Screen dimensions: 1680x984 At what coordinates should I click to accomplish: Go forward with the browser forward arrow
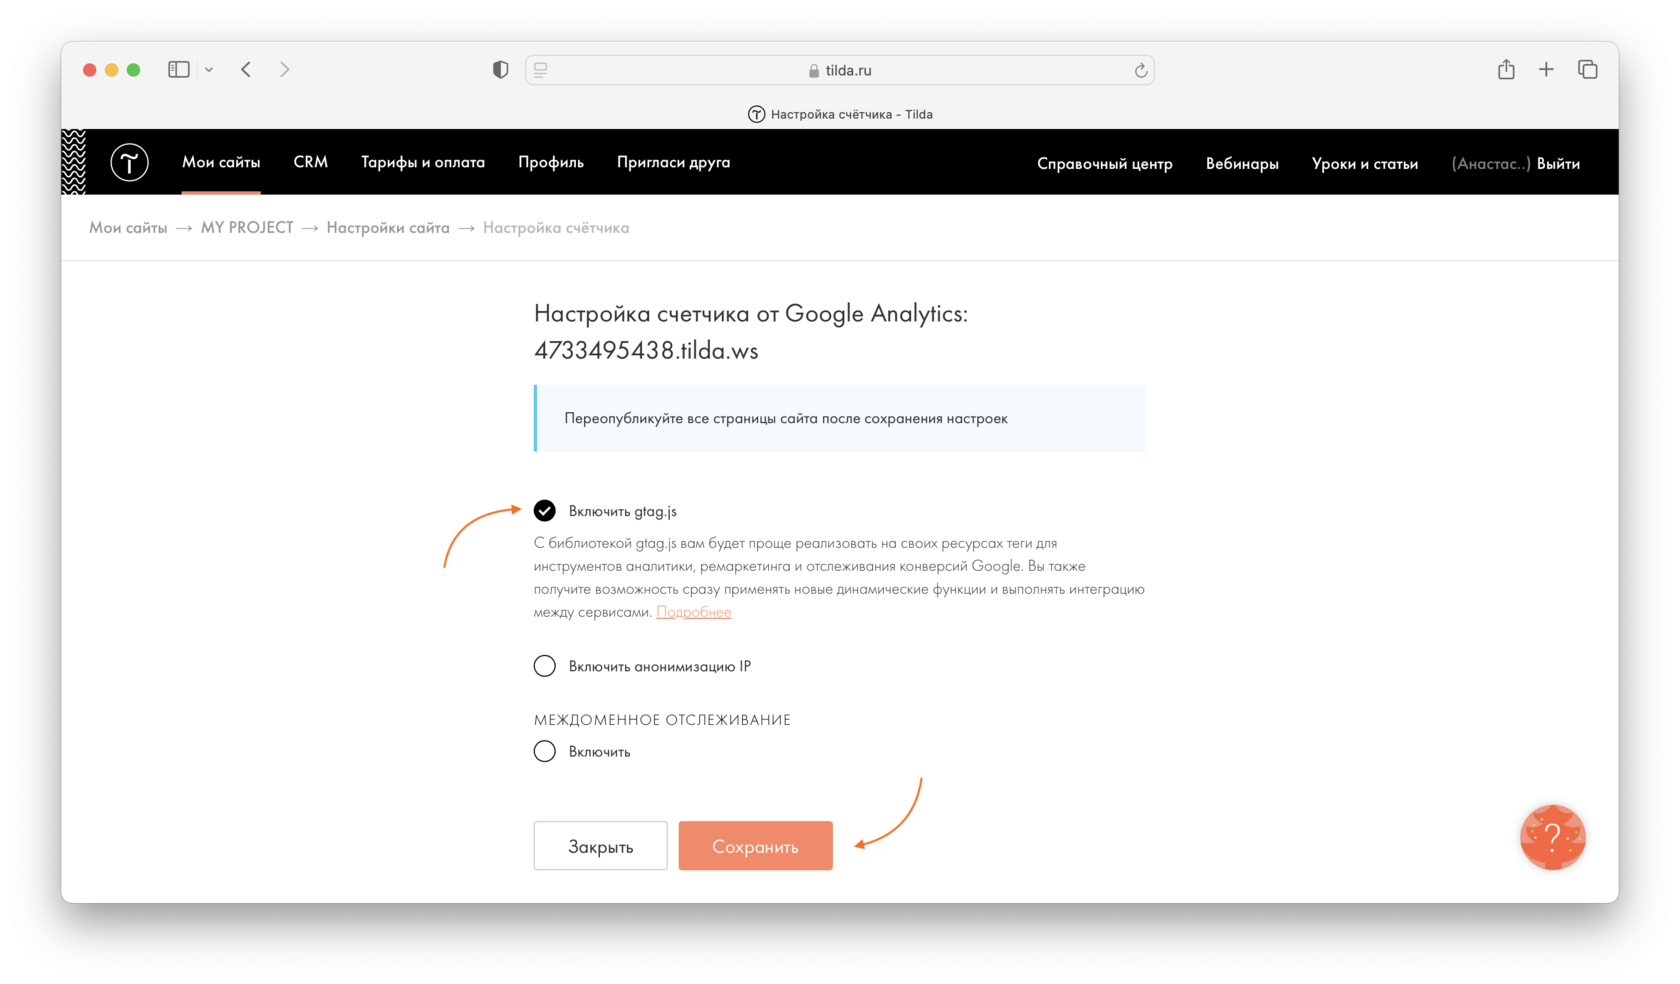[285, 69]
